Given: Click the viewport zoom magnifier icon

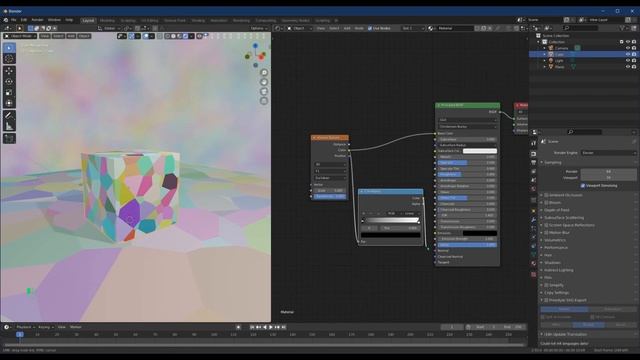Looking at the screenshot, I should pos(264,73).
